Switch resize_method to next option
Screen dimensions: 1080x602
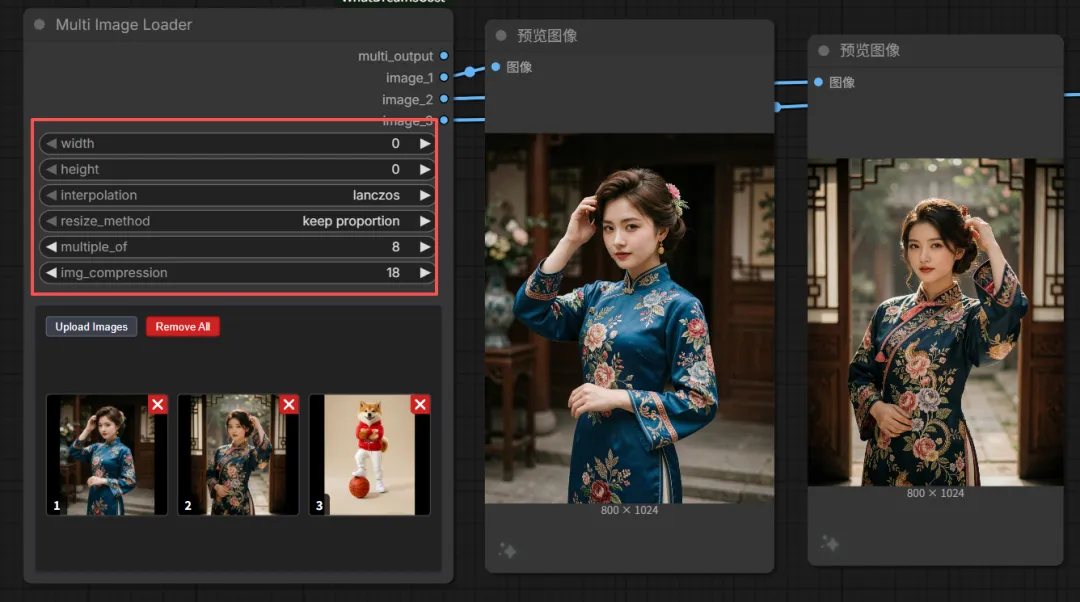(425, 221)
